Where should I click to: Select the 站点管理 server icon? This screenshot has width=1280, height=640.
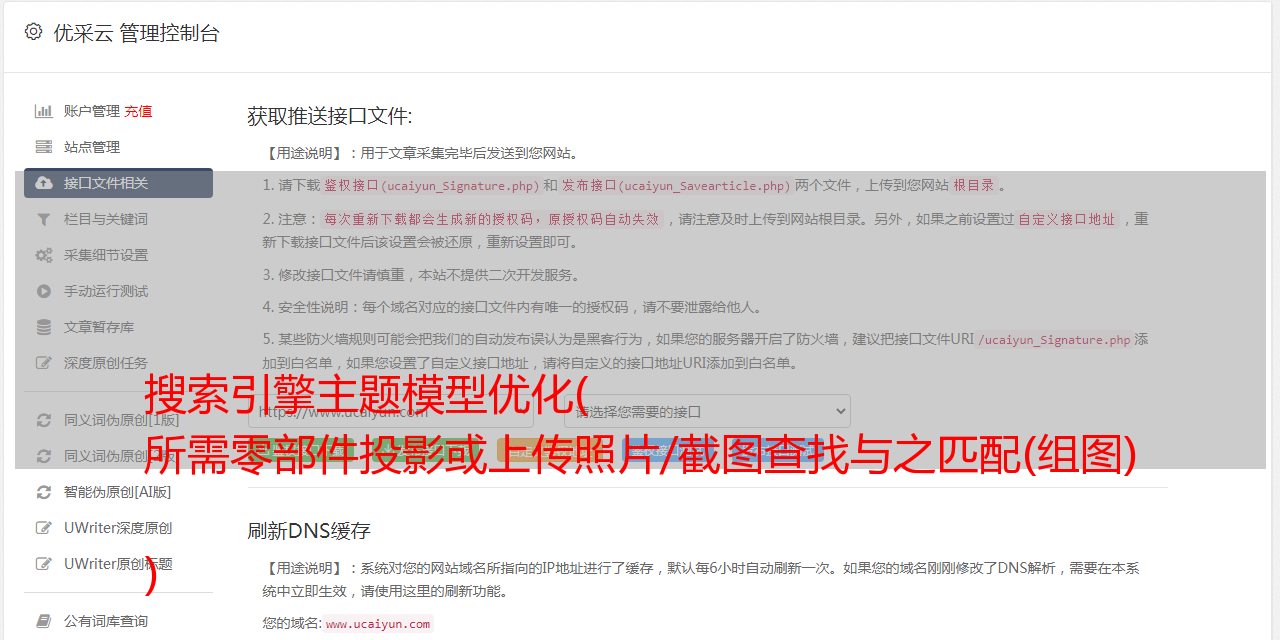[44, 147]
